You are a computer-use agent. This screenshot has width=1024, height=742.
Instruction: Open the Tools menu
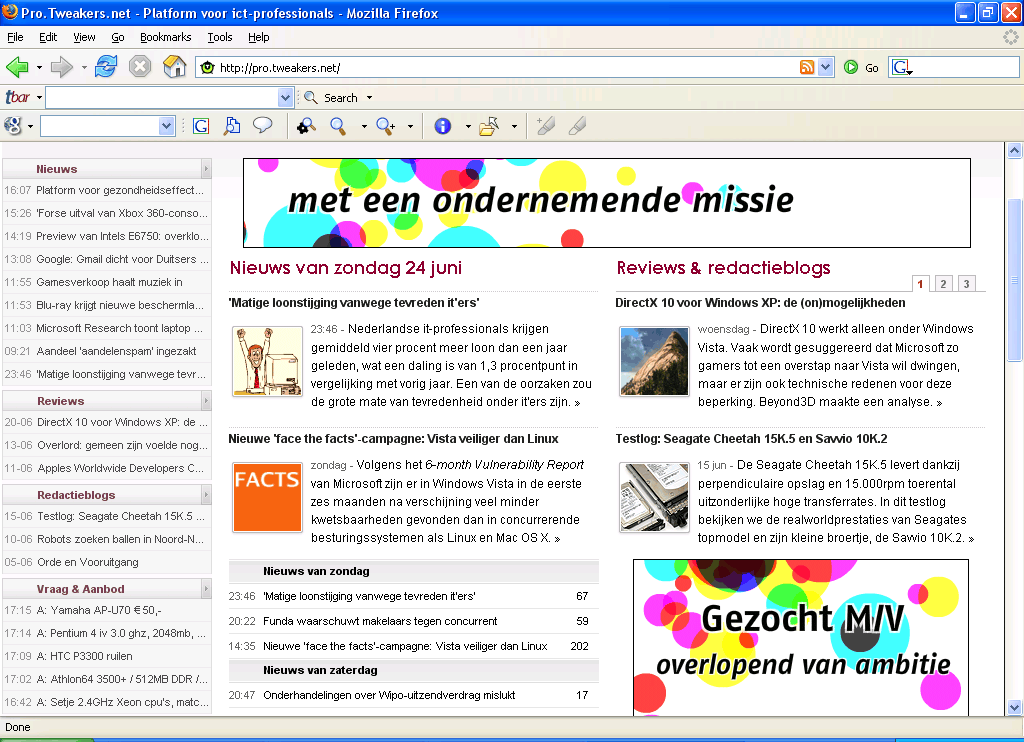click(x=220, y=37)
